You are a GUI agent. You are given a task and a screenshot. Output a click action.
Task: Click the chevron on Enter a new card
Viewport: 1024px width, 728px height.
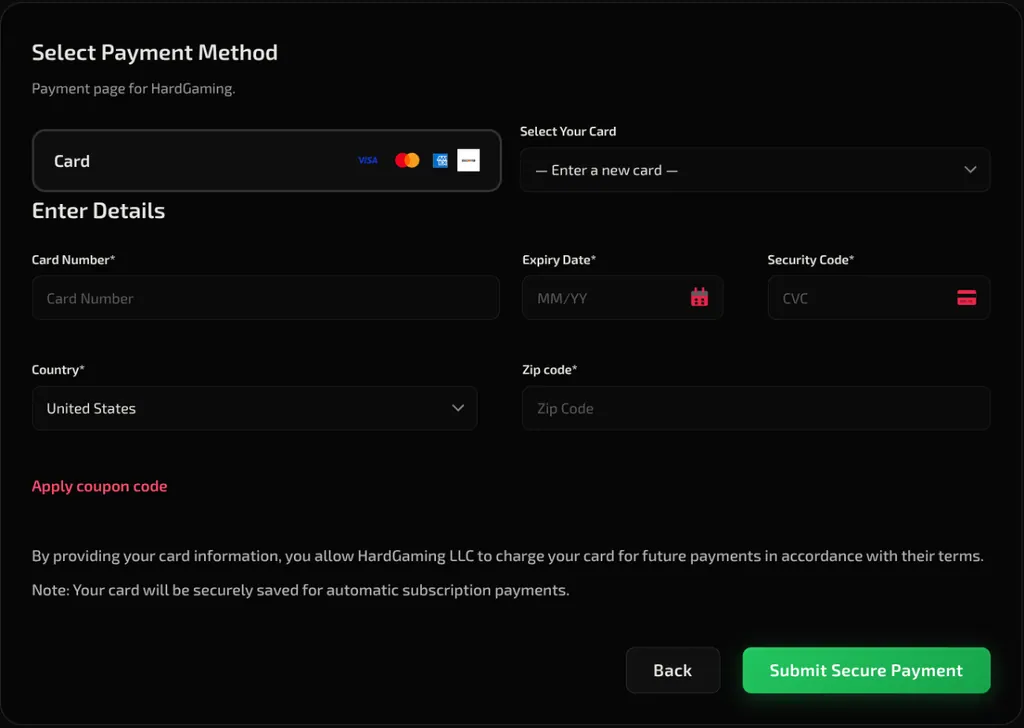pos(970,170)
